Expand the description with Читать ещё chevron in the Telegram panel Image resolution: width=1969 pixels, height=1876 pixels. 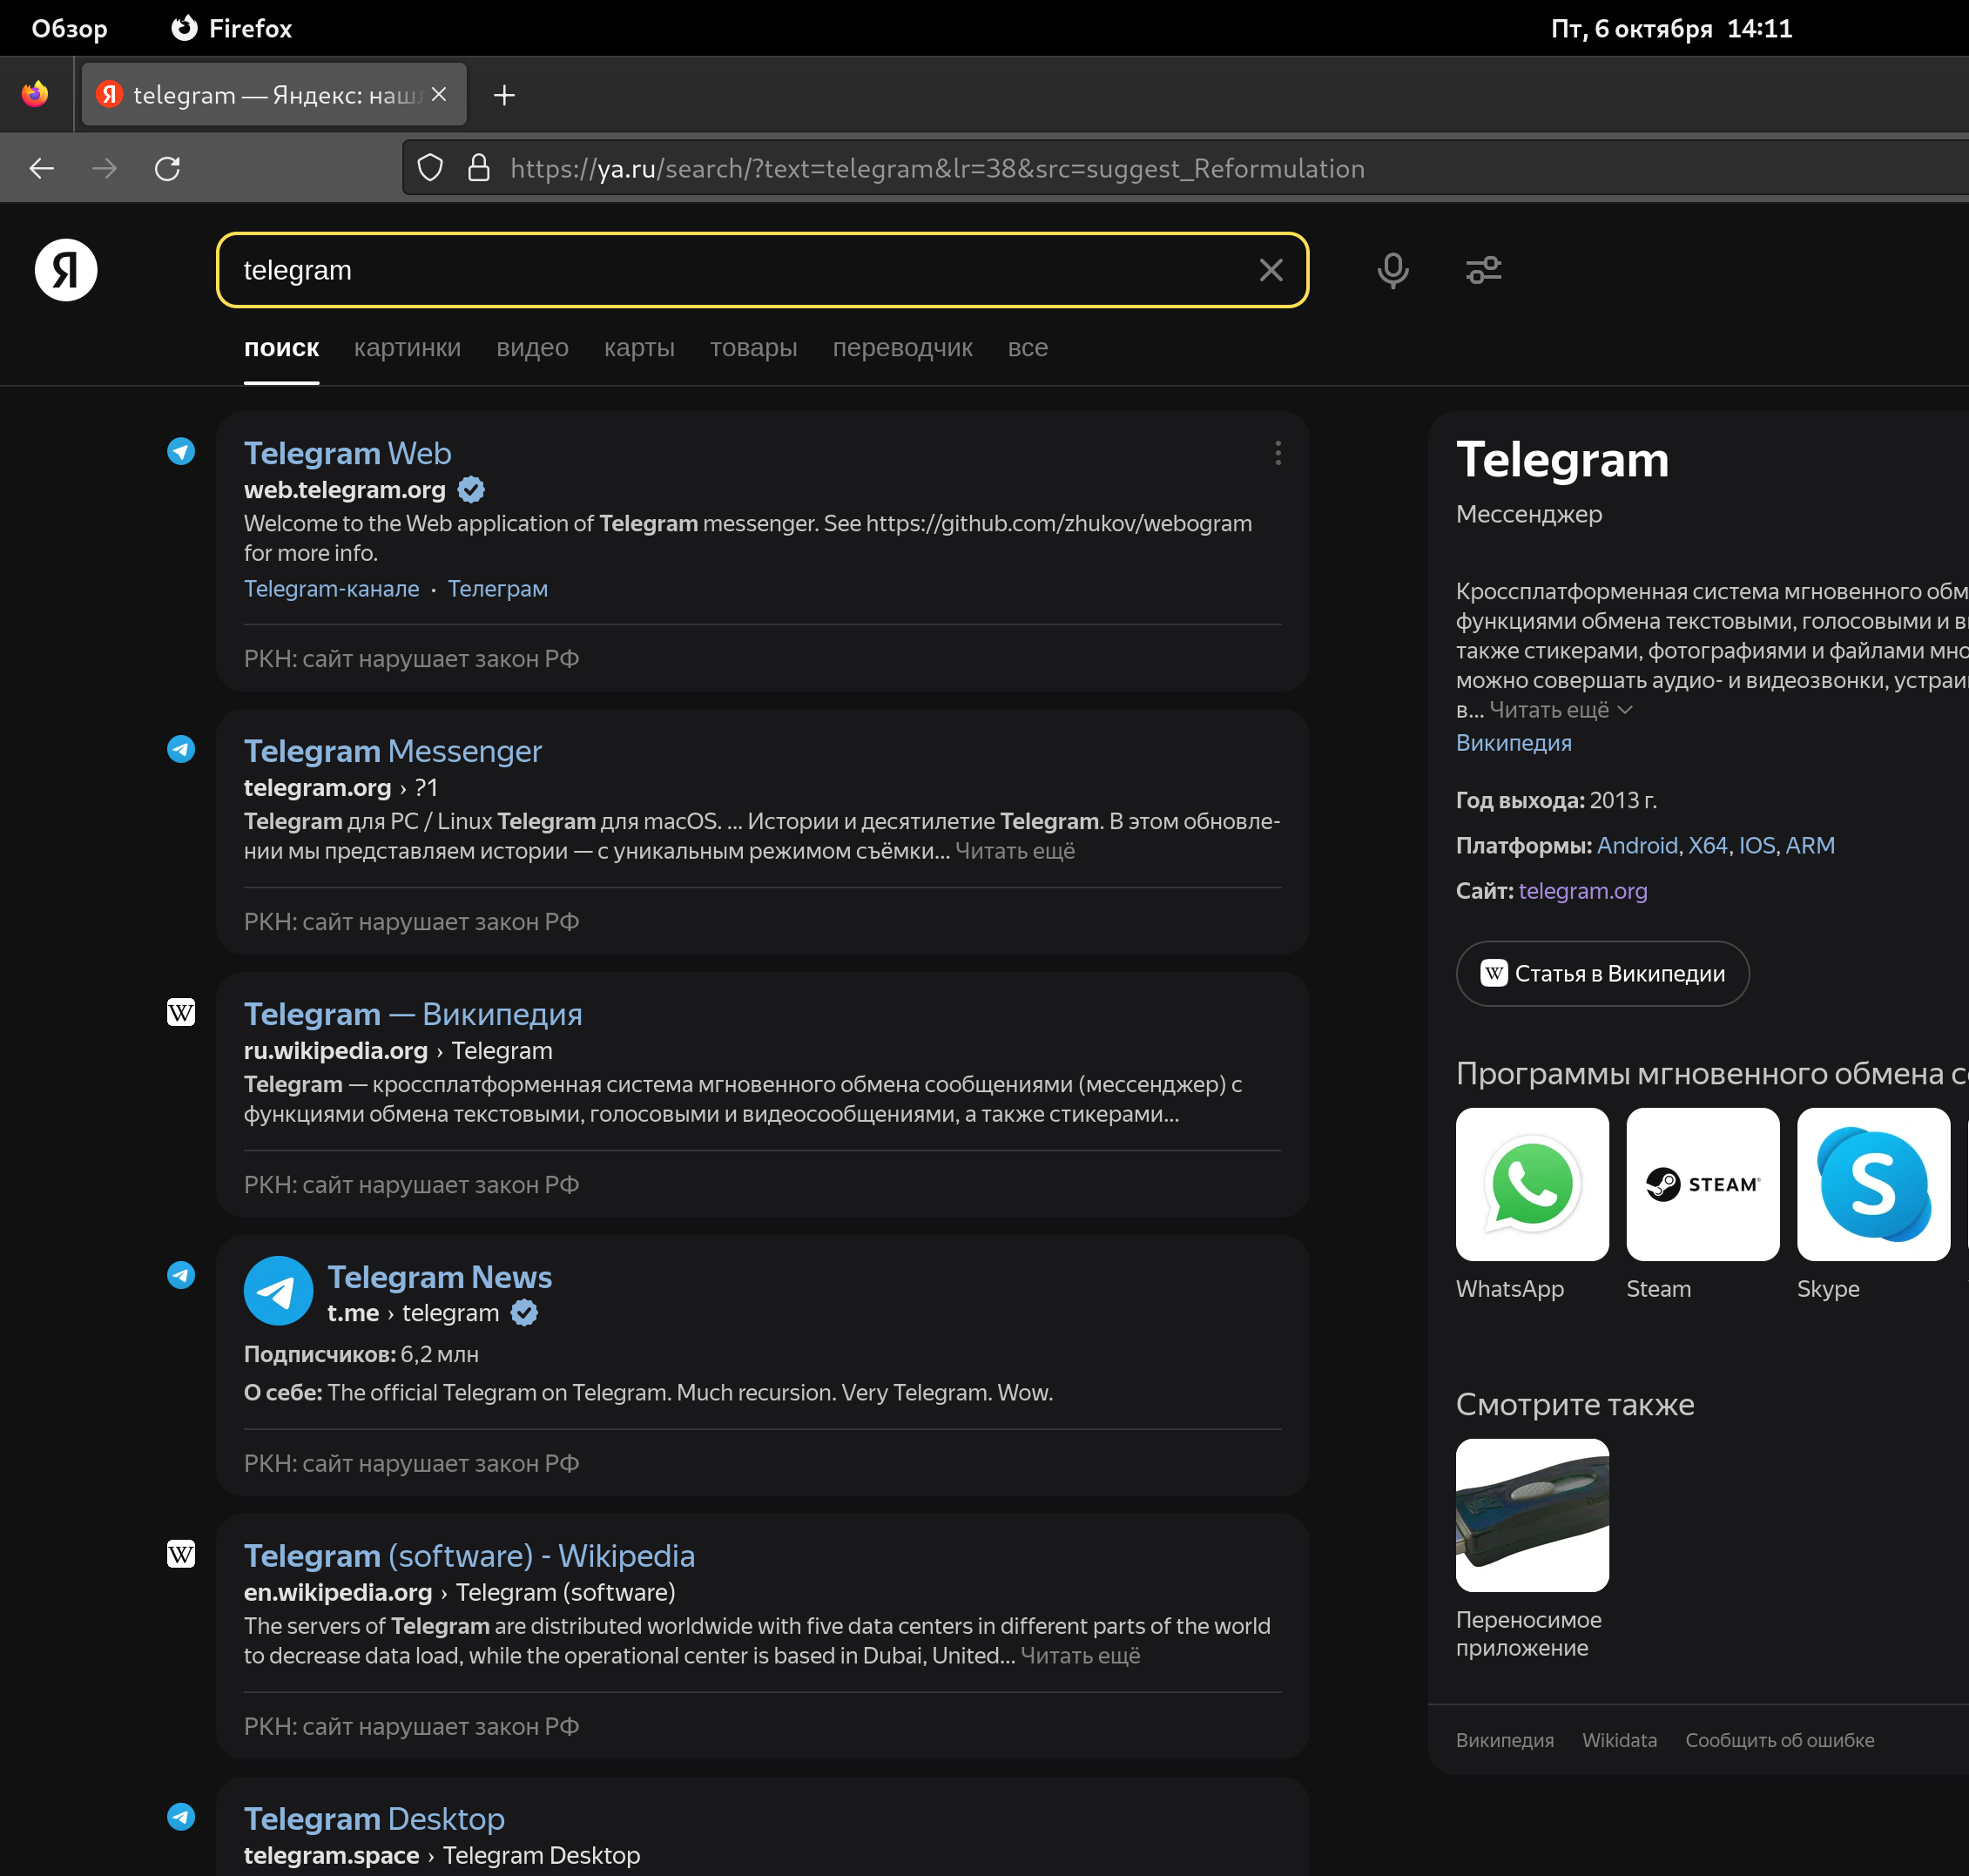[x=1560, y=710]
